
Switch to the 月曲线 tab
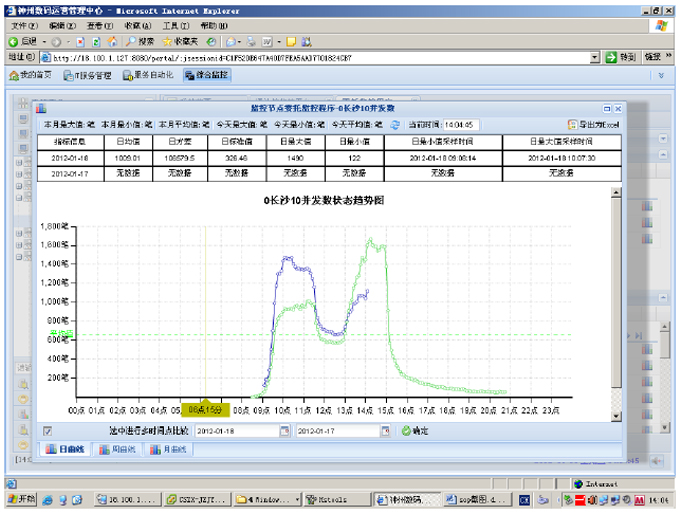(168, 449)
